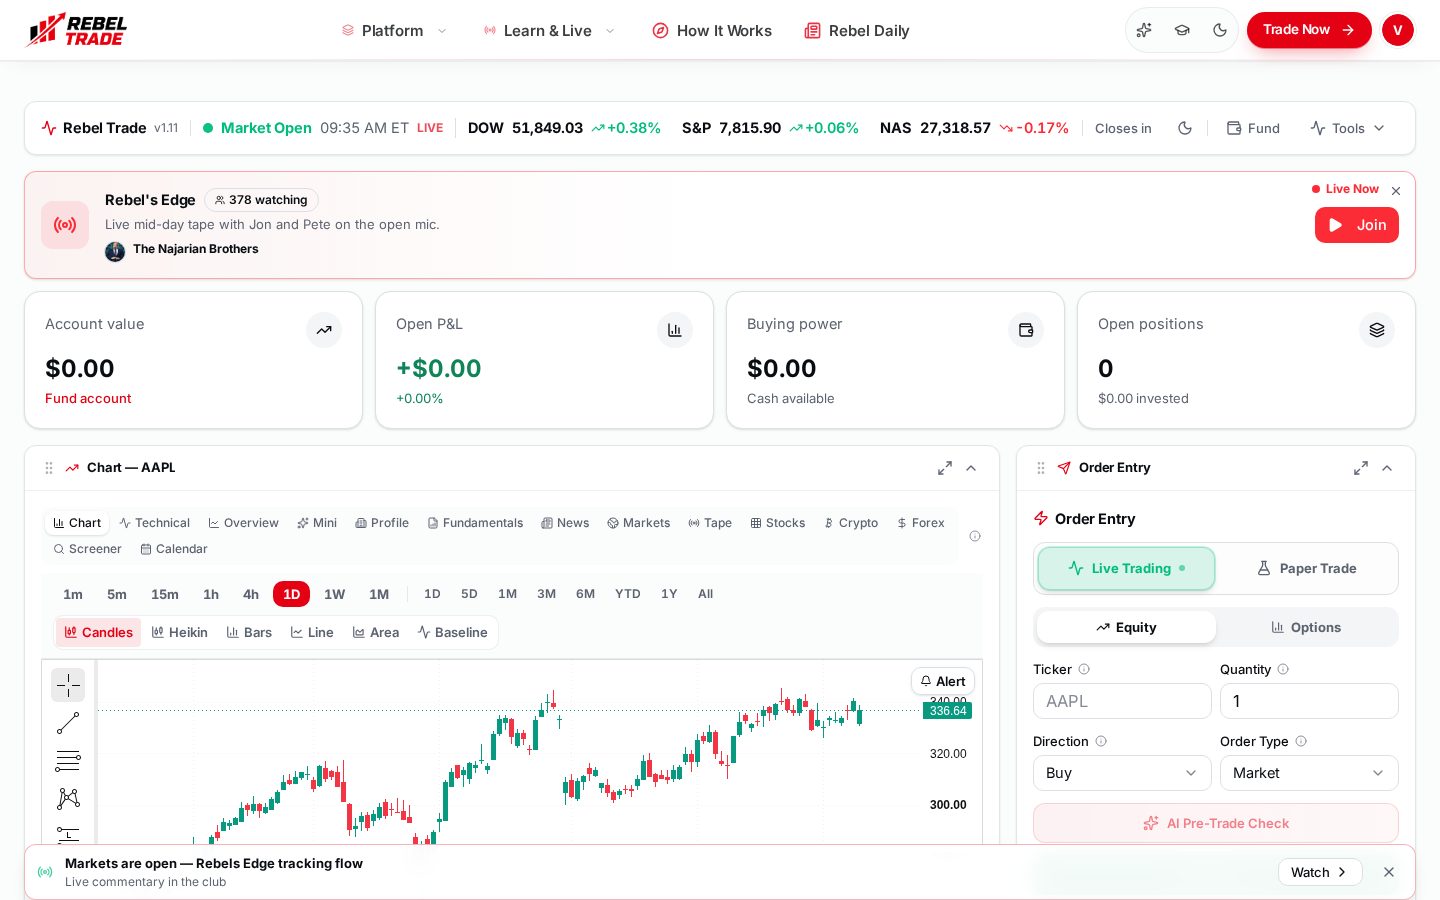The image size is (1440, 900).
Task: Click the Trade Now button
Action: coord(1308,30)
